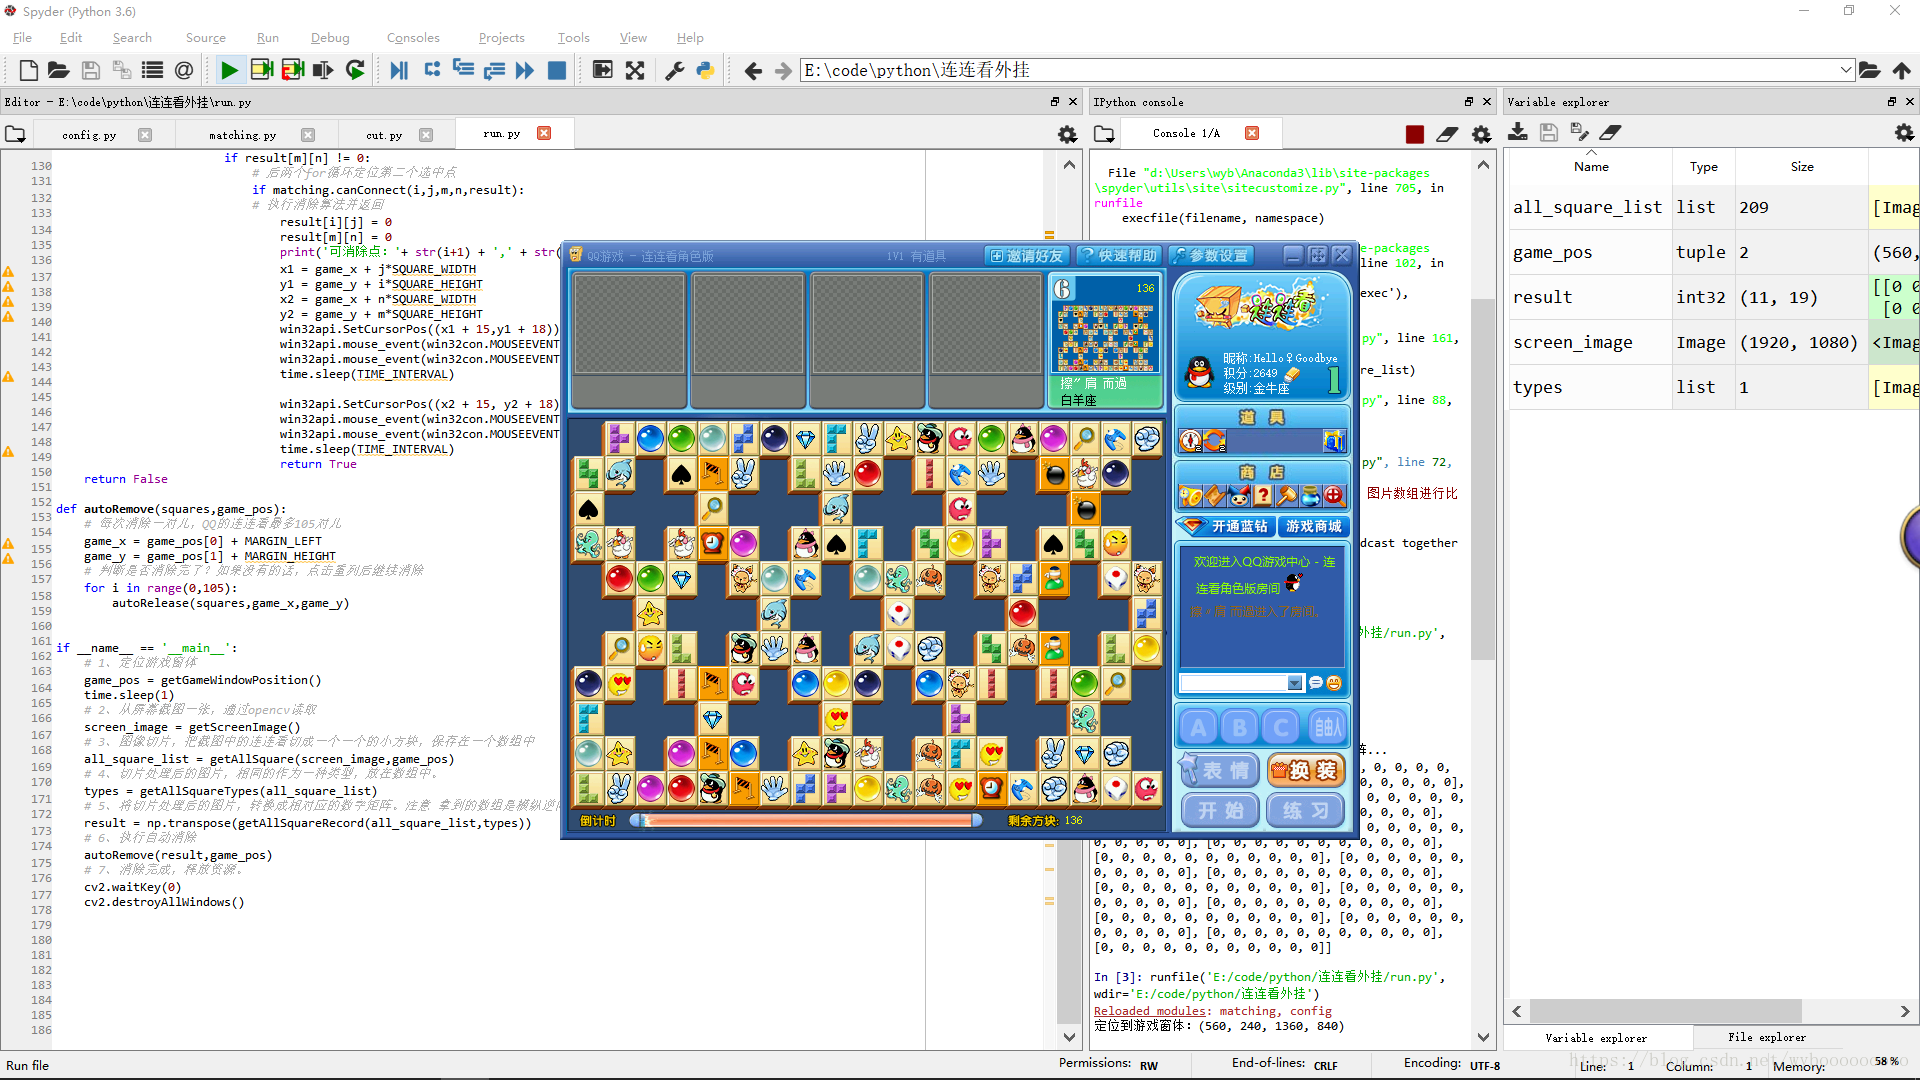Run cell and advance icon

click(292, 70)
